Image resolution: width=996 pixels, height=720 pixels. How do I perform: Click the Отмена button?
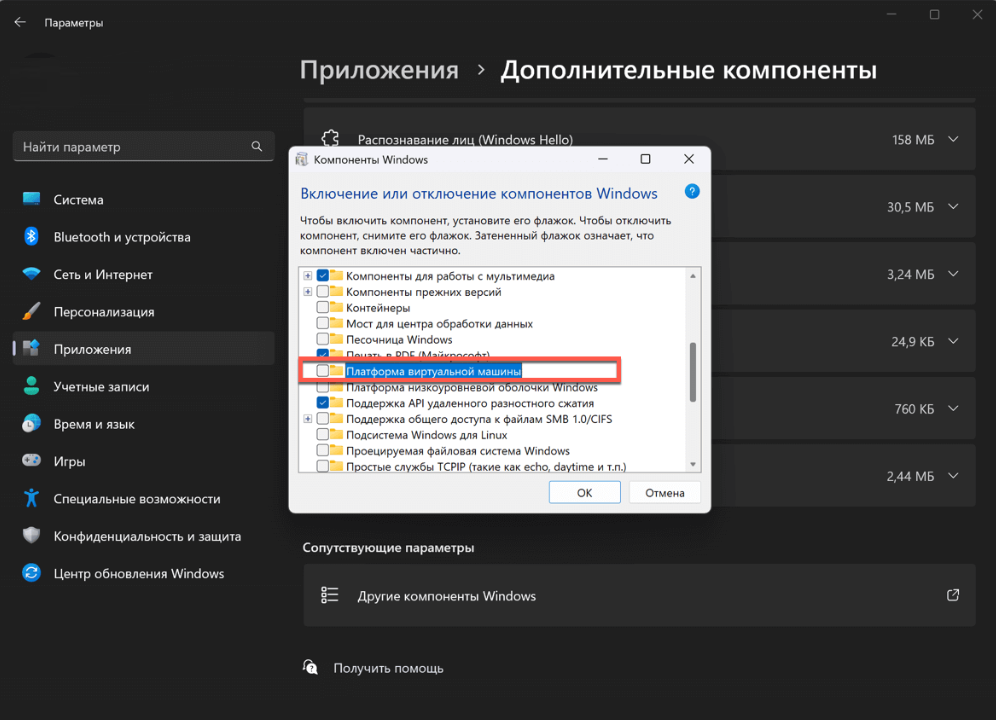(664, 492)
